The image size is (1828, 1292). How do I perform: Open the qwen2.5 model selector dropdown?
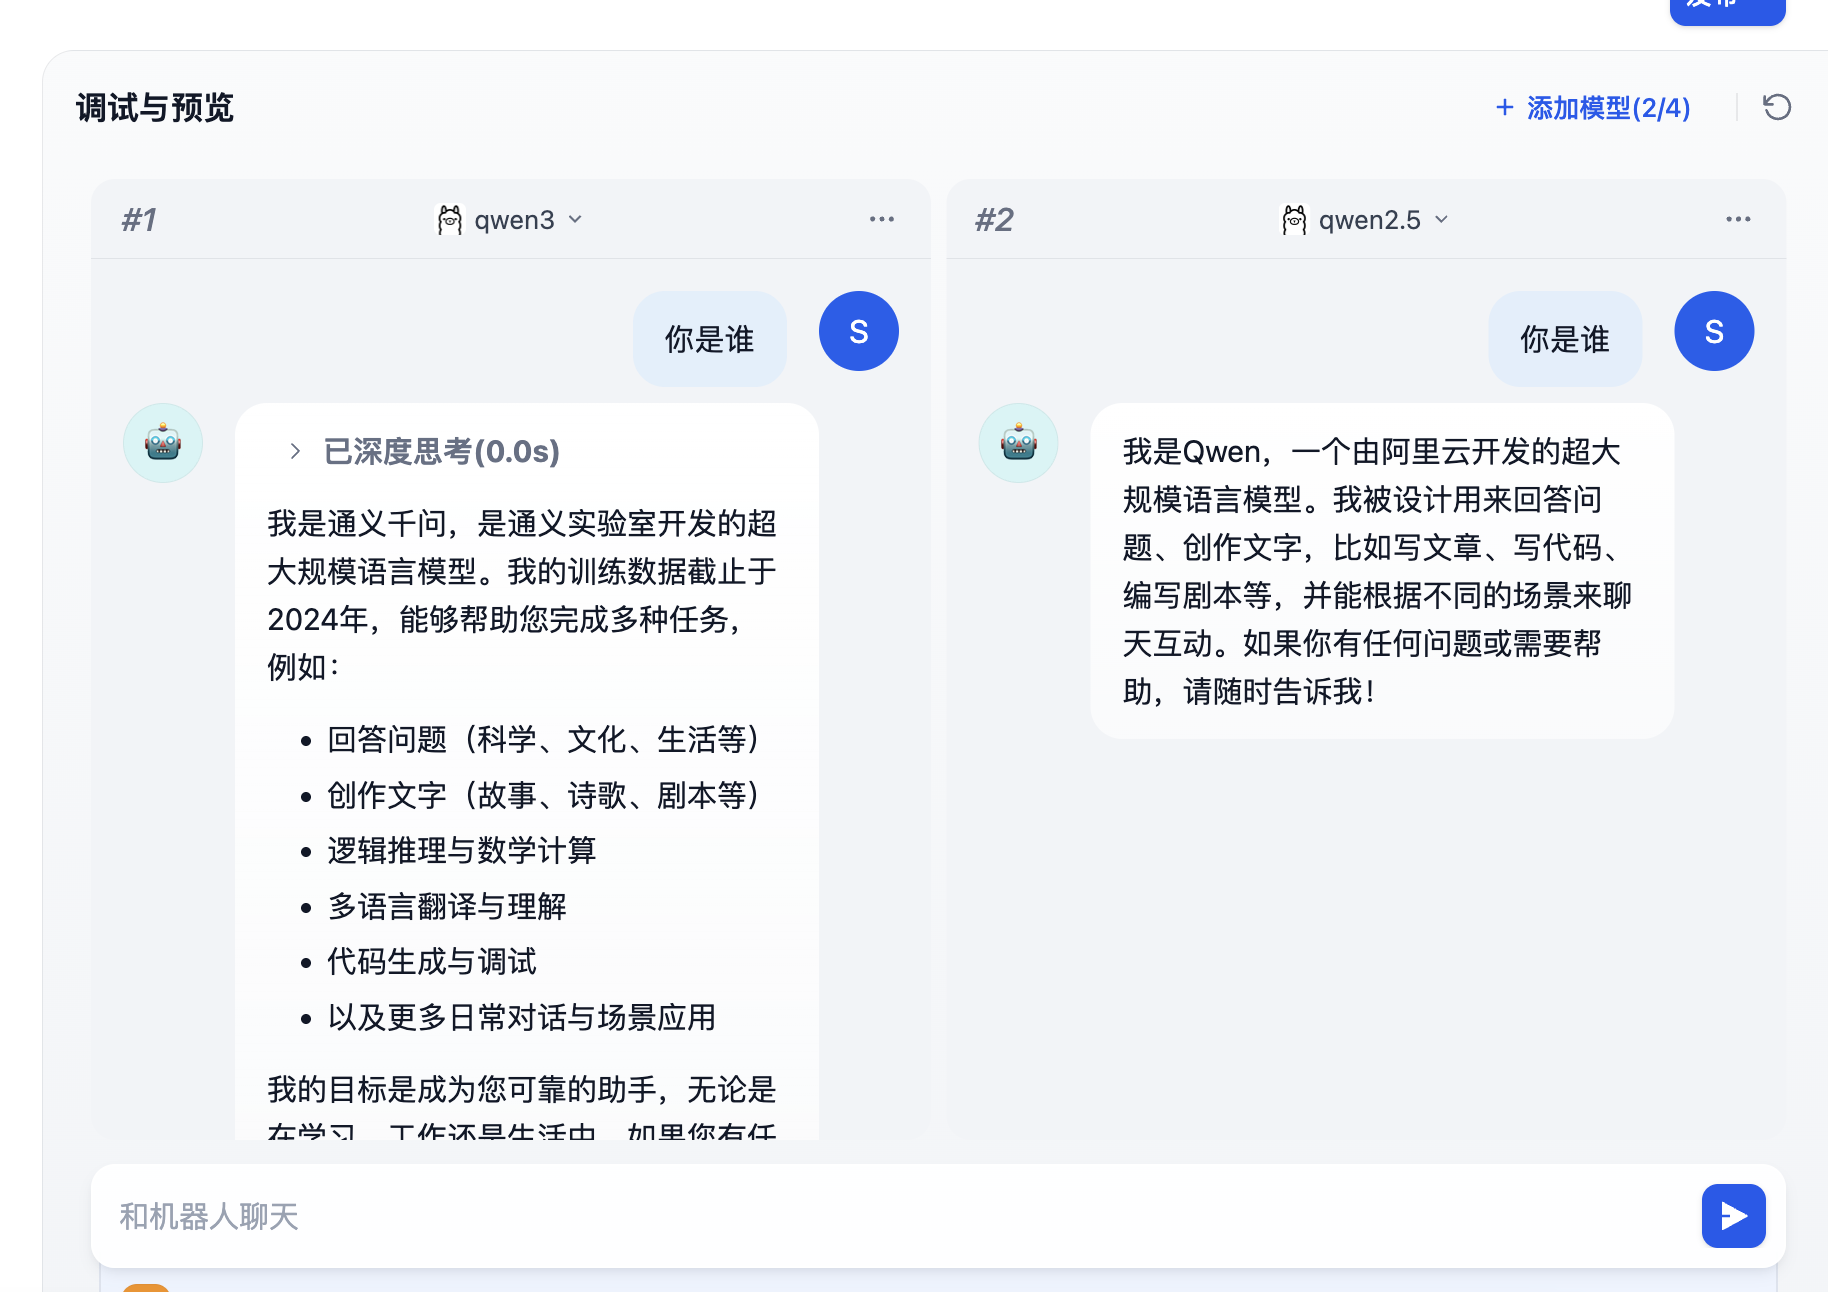(x=1366, y=220)
